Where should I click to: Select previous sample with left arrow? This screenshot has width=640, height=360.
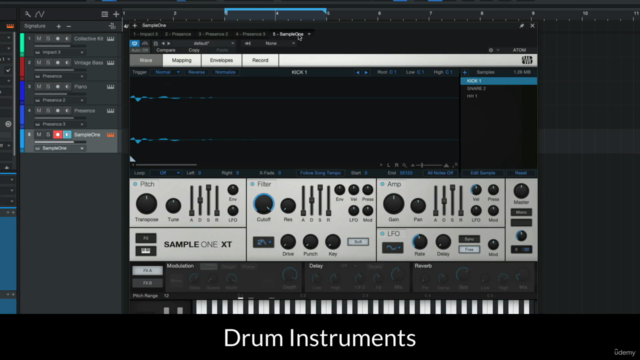pos(358,72)
